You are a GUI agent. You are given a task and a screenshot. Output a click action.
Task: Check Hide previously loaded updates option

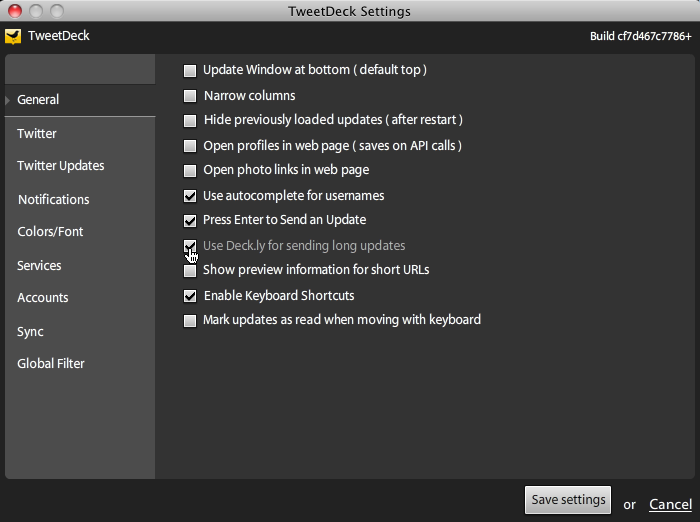190,121
